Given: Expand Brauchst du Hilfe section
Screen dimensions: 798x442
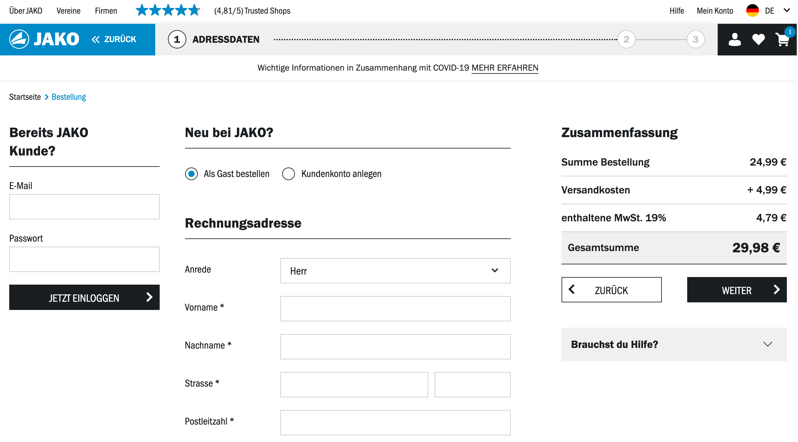Looking at the screenshot, I should 673,344.
